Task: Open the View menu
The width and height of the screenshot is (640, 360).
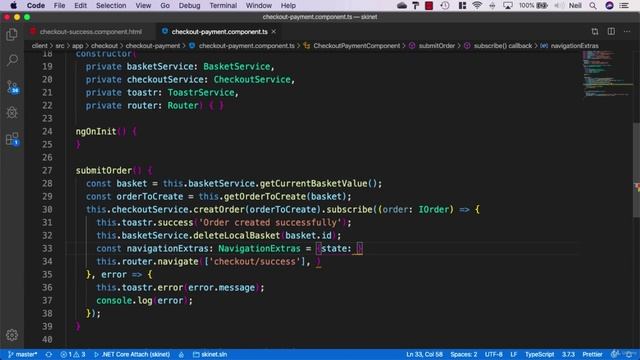Action: coord(143,5)
